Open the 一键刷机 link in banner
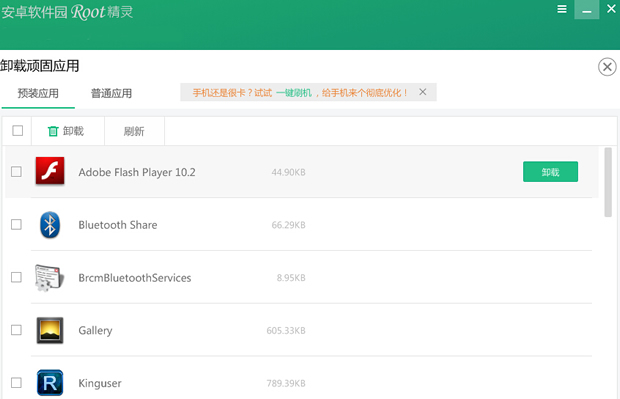Image resolution: width=620 pixels, height=399 pixels. pos(294,93)
